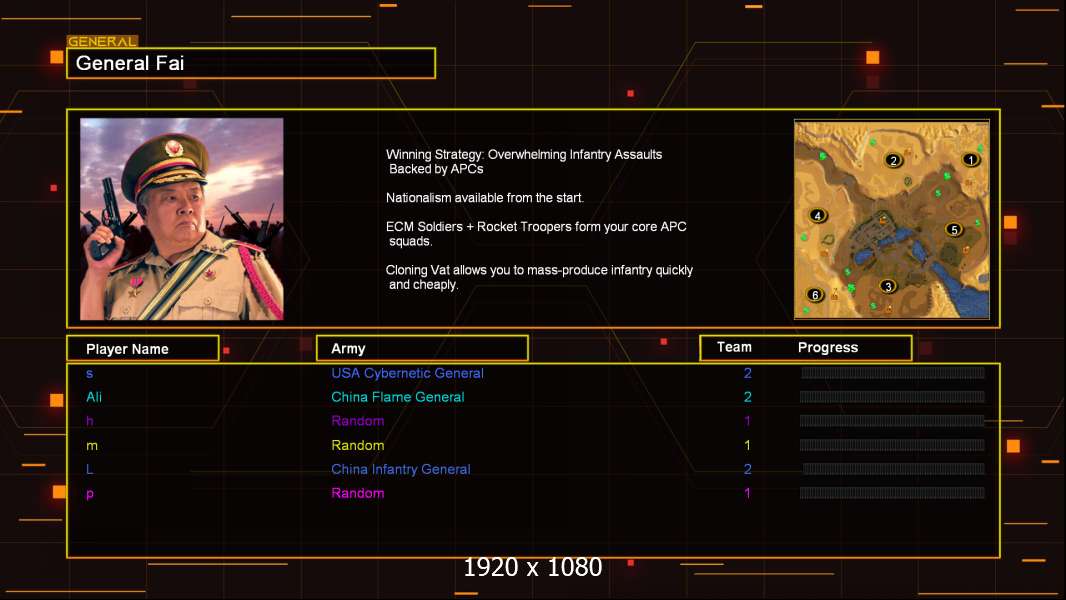The width and height of the screenshot is (1066, 600).
Task: Select player name 'h' in the list
Action: [x=90, y=421]
